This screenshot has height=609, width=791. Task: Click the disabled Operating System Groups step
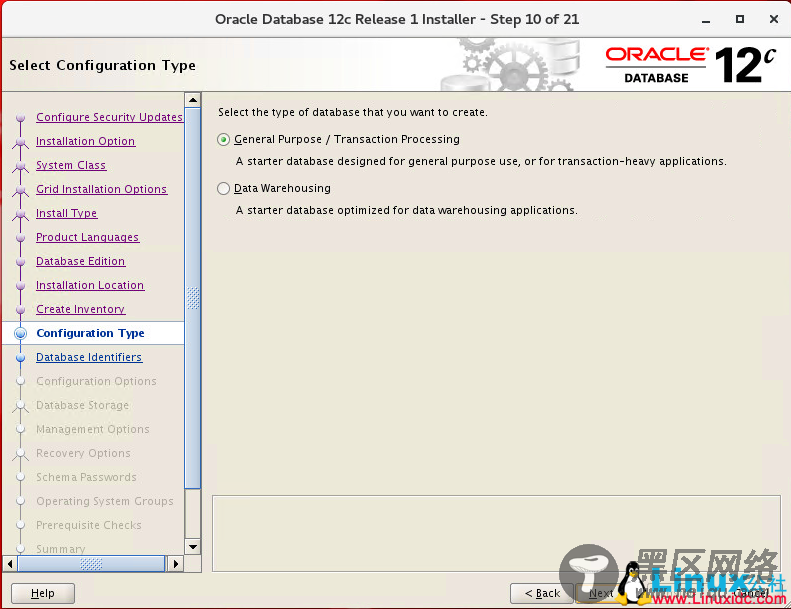click(105, 502)
